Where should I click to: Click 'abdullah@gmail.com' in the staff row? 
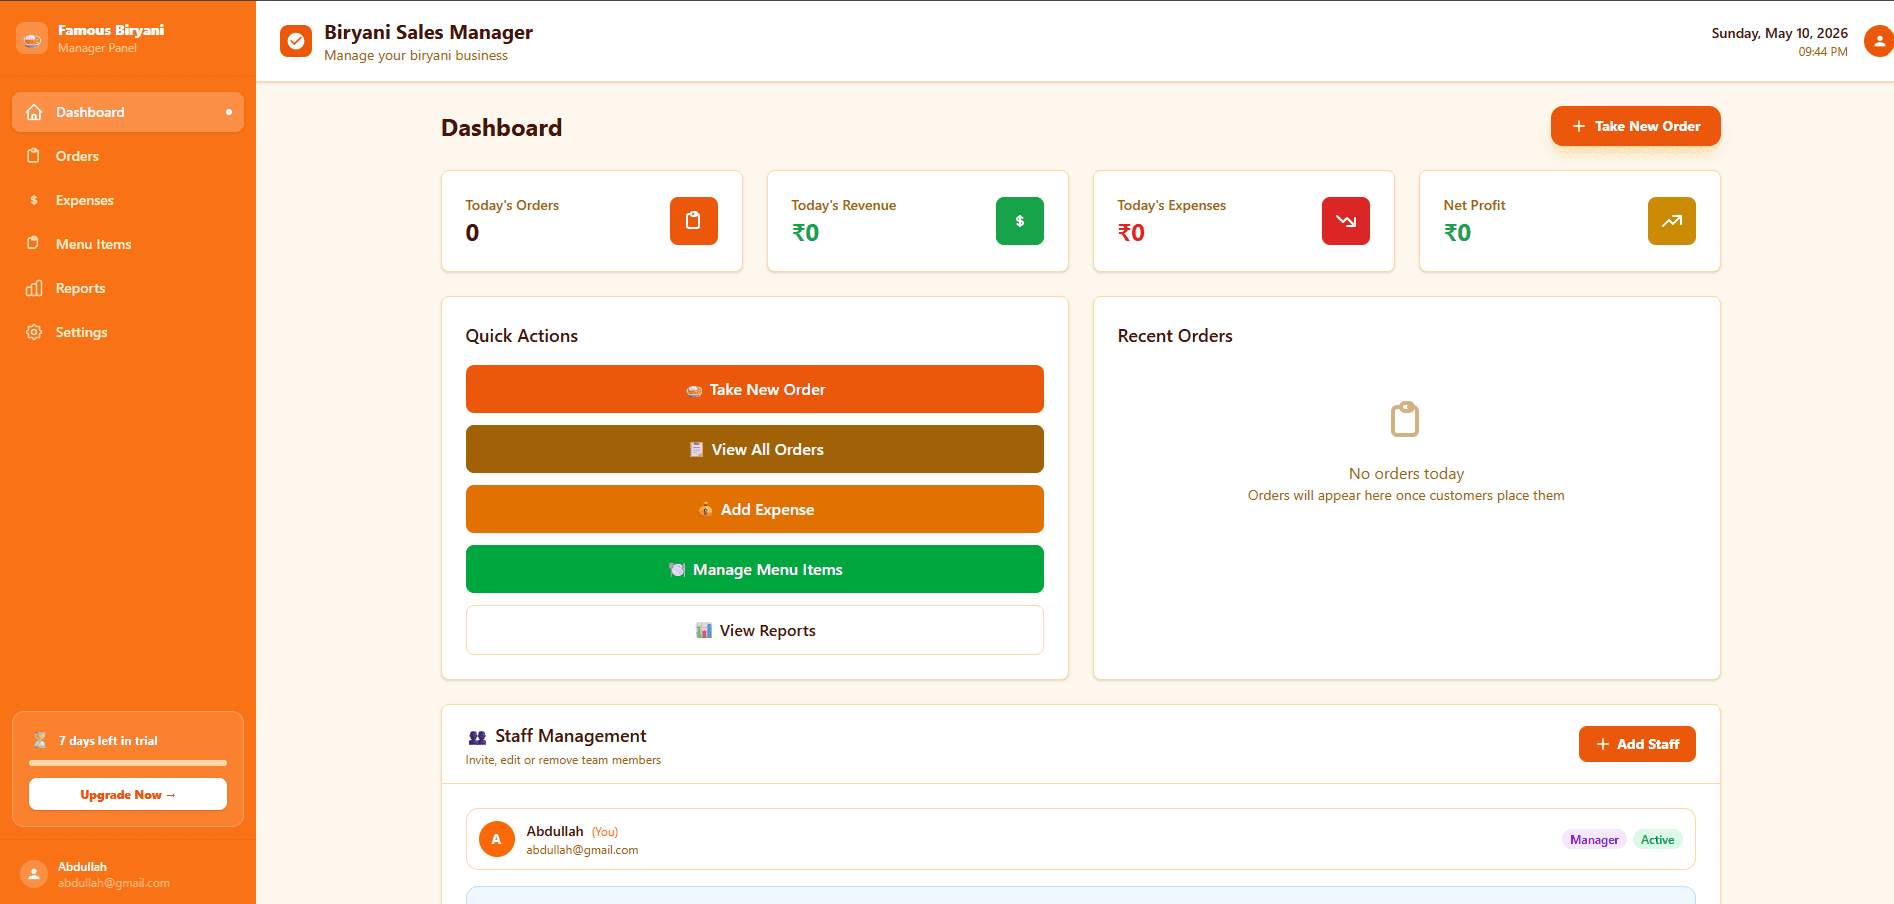[582, 850]
